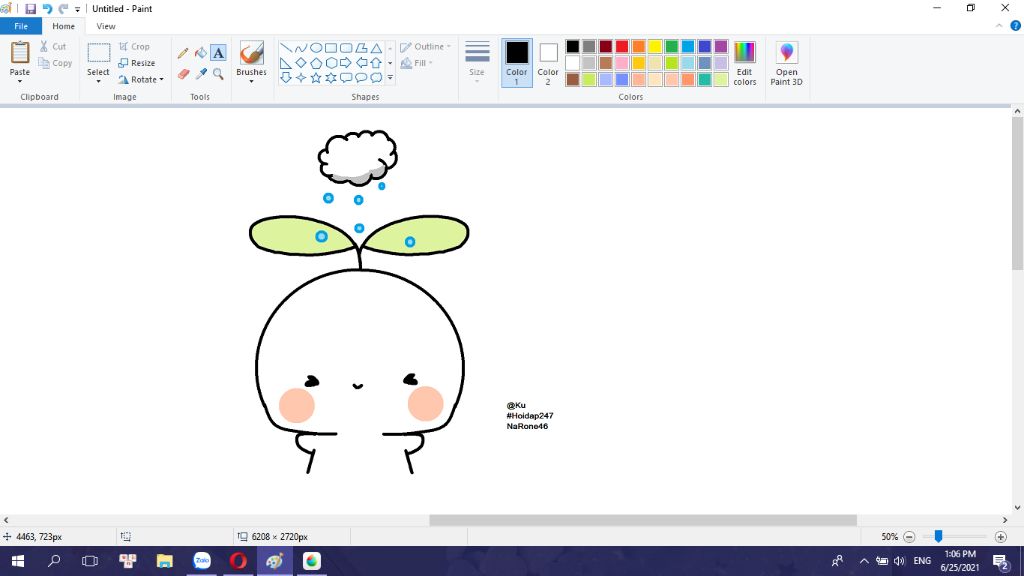The height and width of the screenshot is (576, 1024).
Task: Choose the Eraser tool
Action: pos(183,73)
